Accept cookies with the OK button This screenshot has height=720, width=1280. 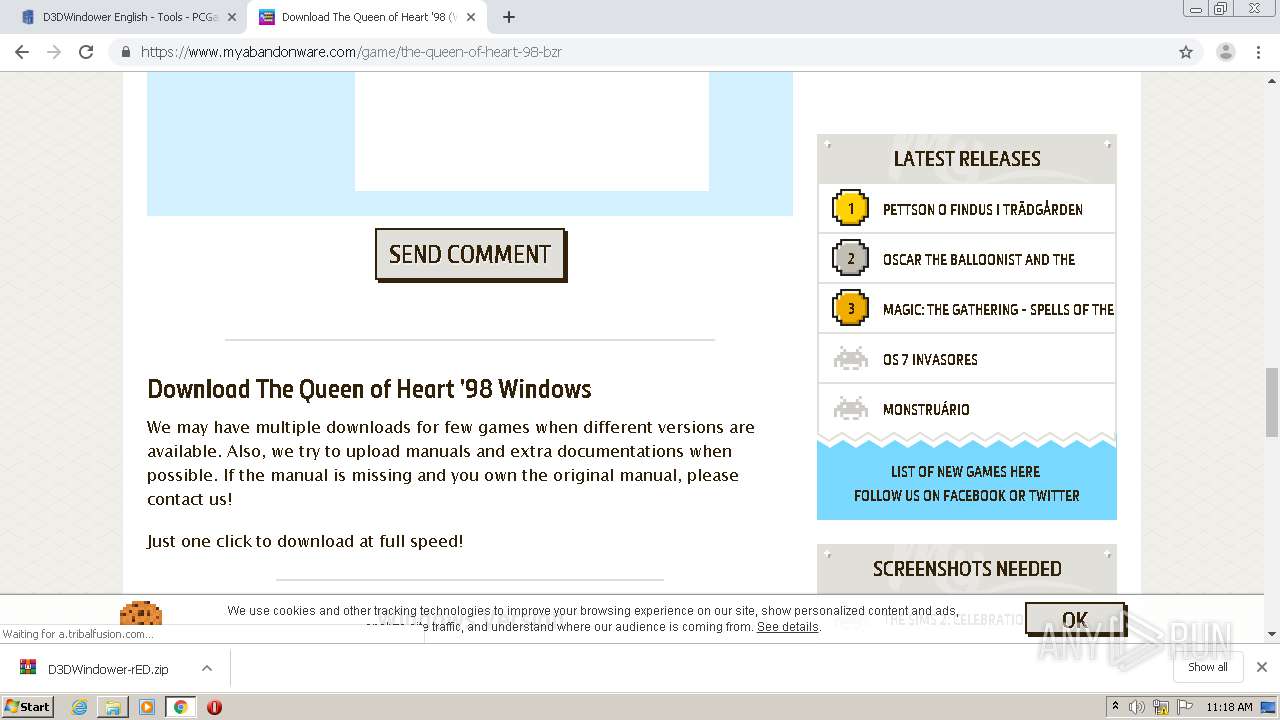(x=1074, y=620)
